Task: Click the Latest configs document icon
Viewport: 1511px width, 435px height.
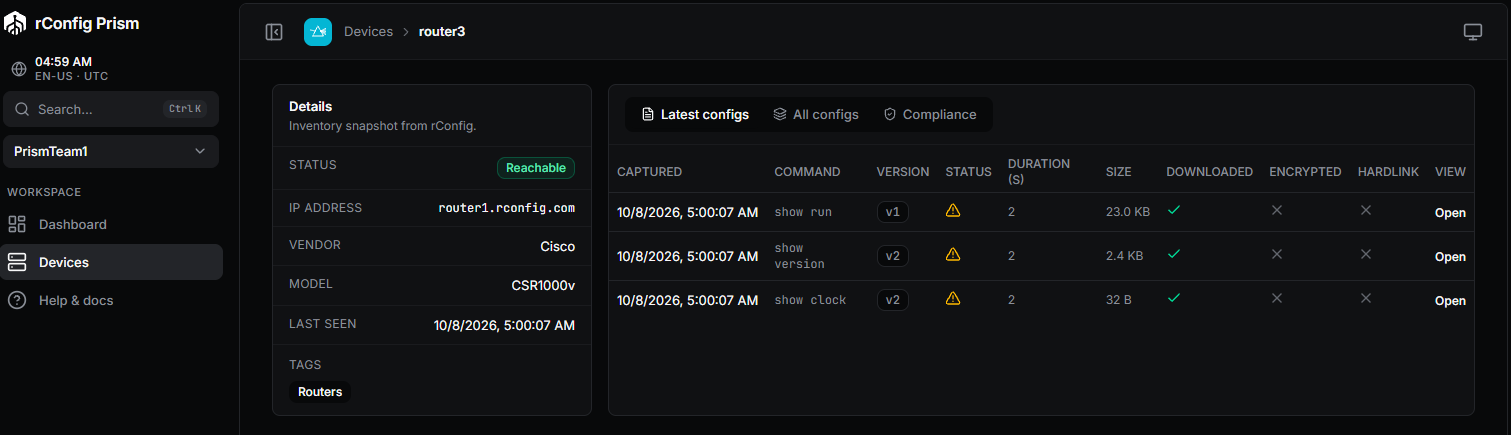Action: pos(648,114)
